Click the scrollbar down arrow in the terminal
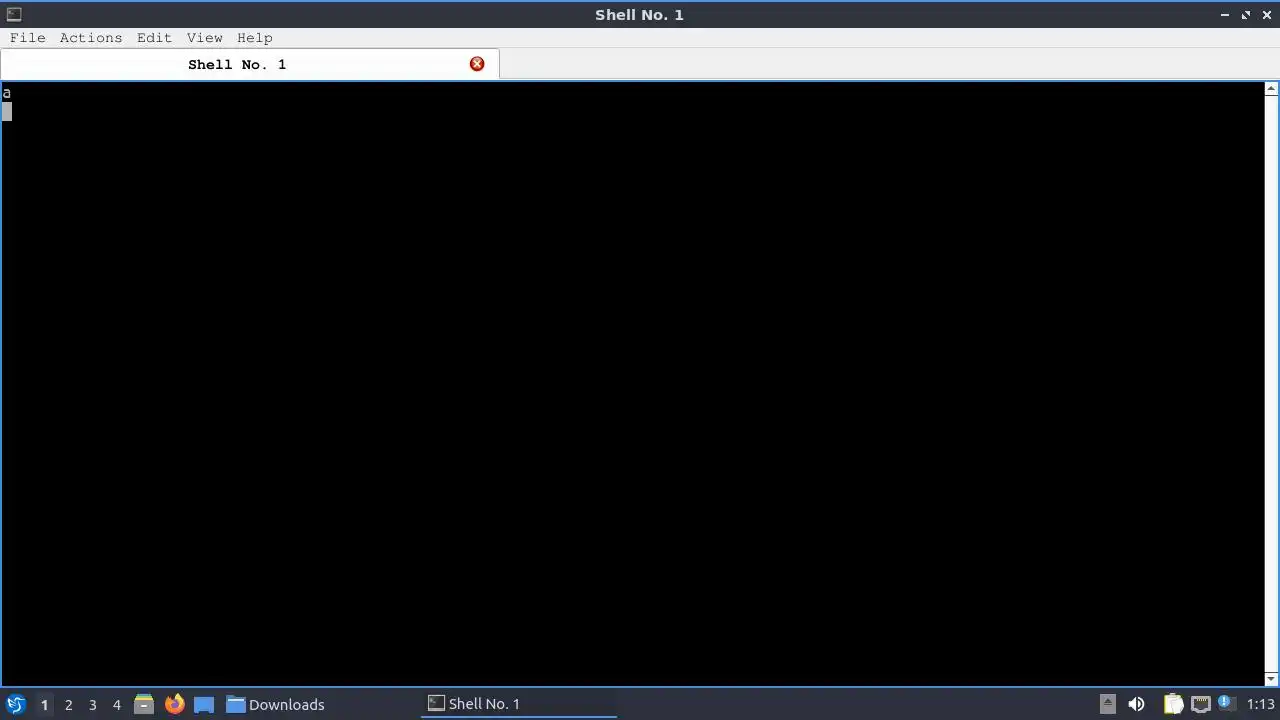 coord(1271,679)
